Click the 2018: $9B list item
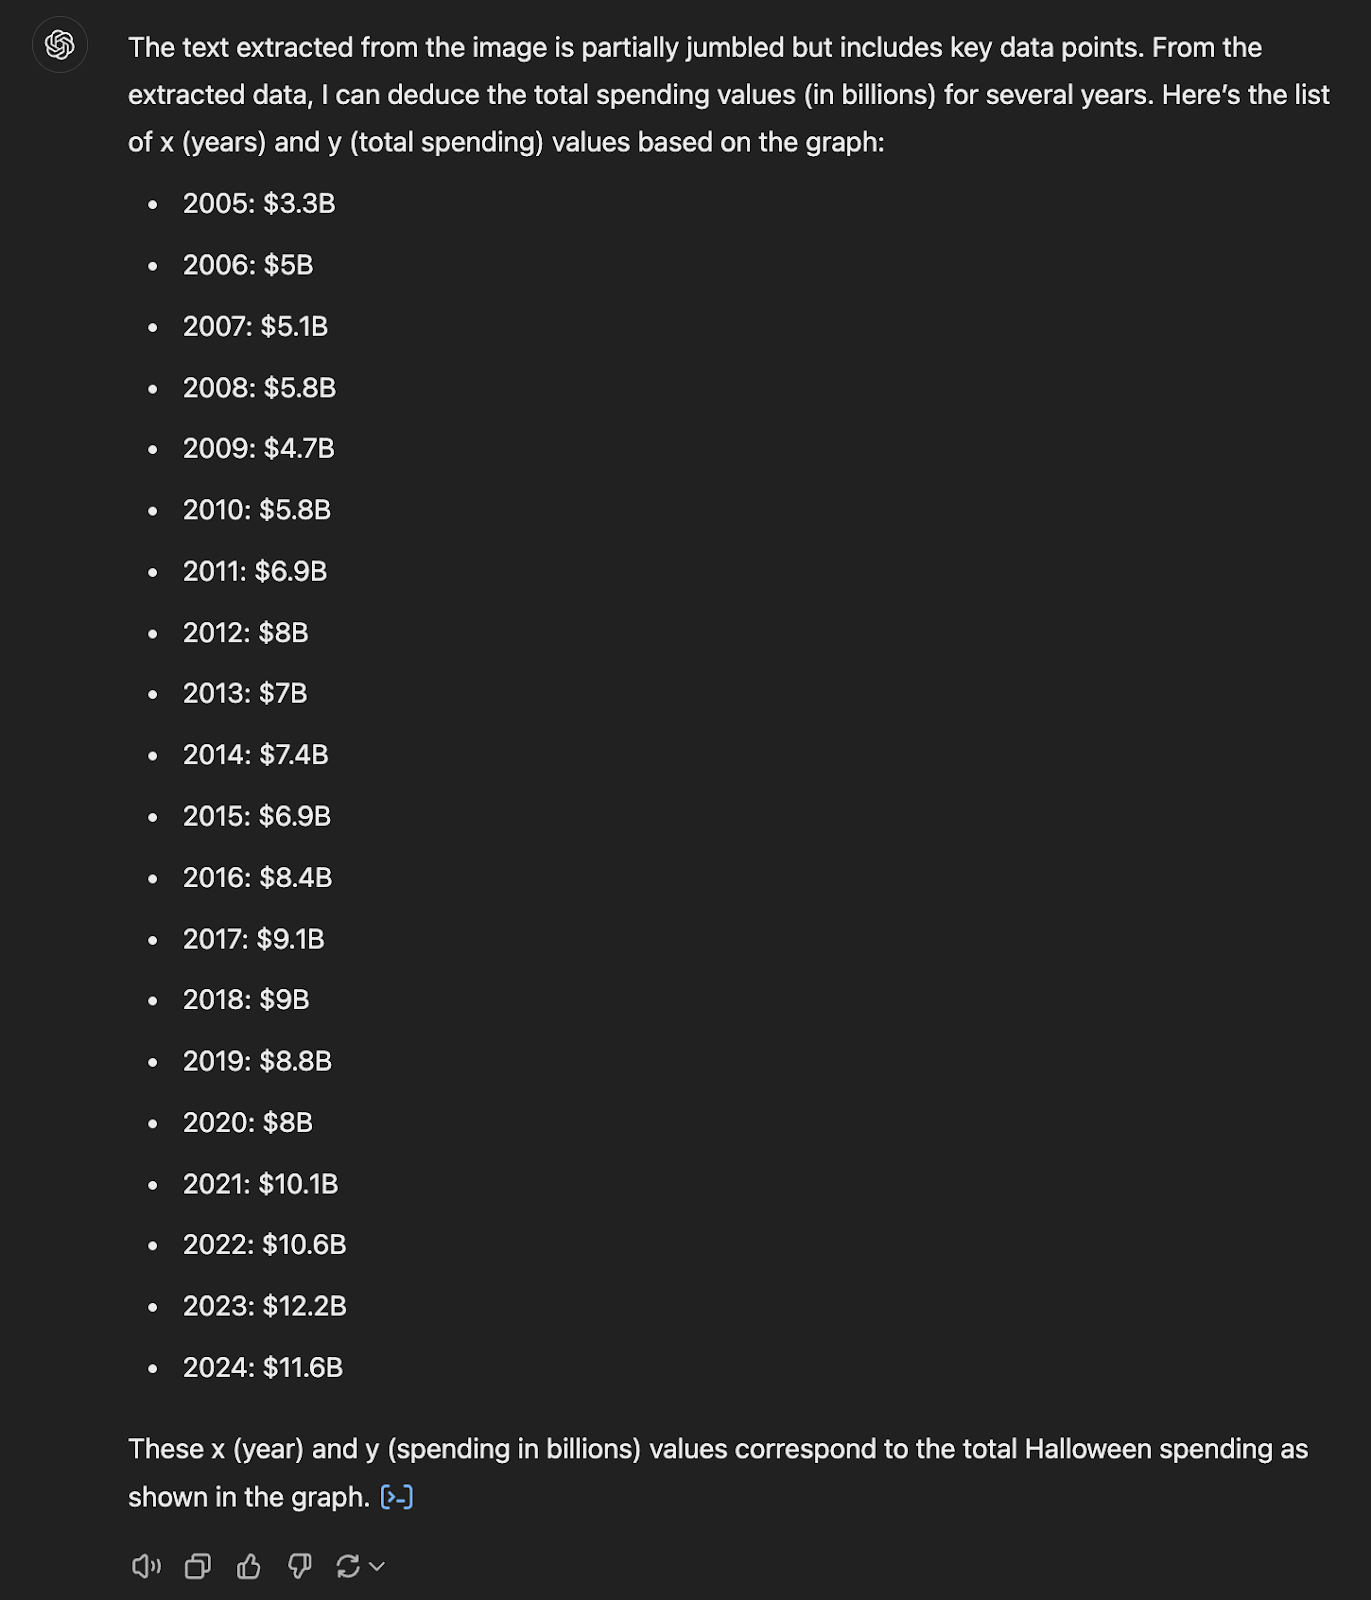 246,1000
